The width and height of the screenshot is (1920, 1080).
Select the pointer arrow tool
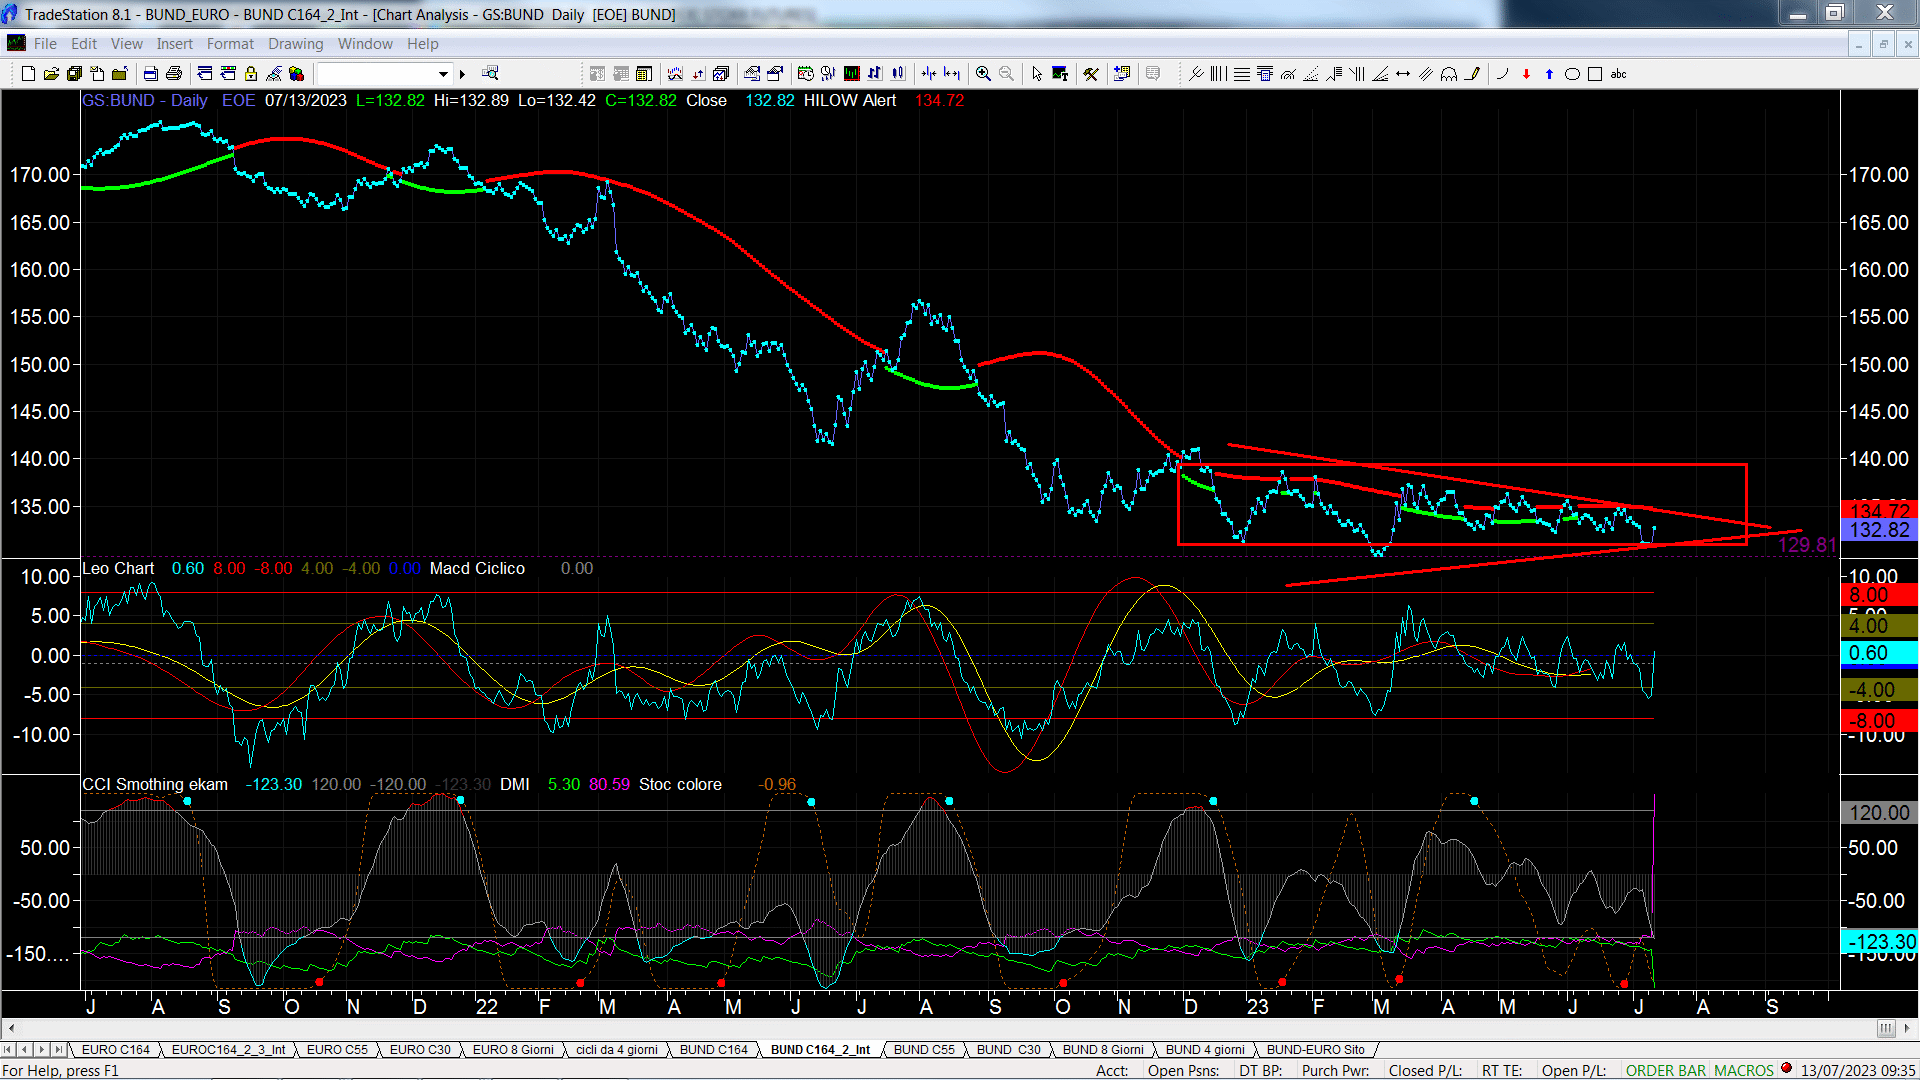(x=1037, y=74)
